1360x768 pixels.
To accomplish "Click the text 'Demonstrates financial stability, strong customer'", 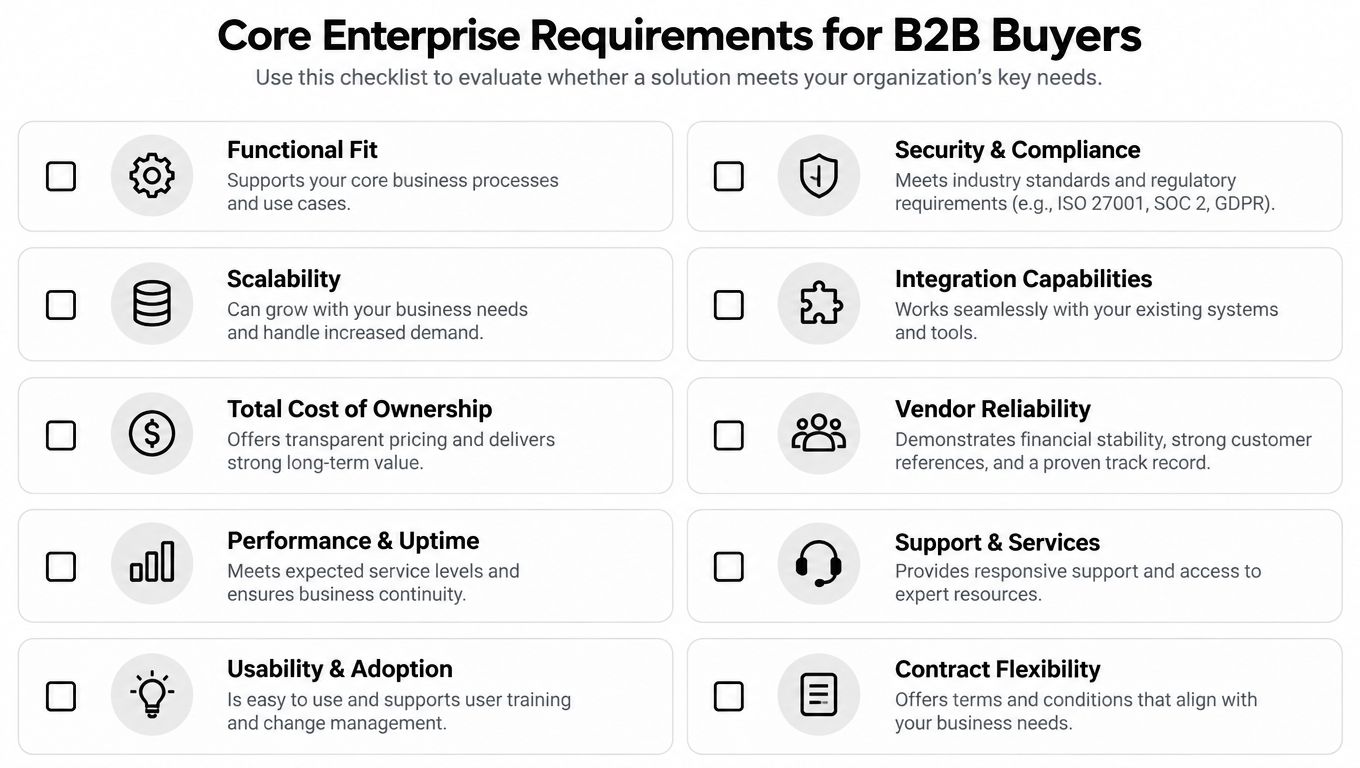I will tap(1103, 440).
